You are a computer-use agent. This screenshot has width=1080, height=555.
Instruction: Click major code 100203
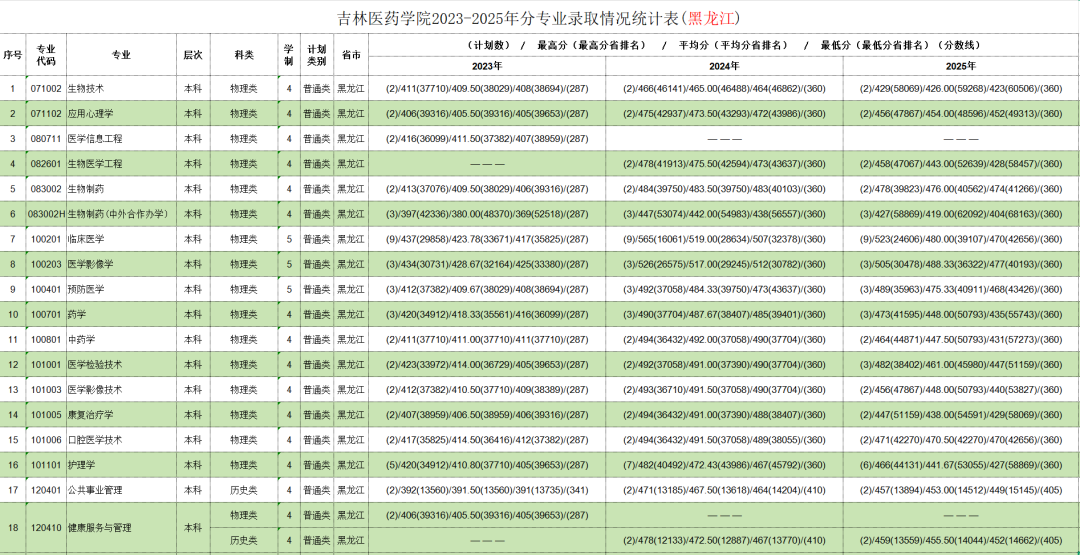click(46, 264)
